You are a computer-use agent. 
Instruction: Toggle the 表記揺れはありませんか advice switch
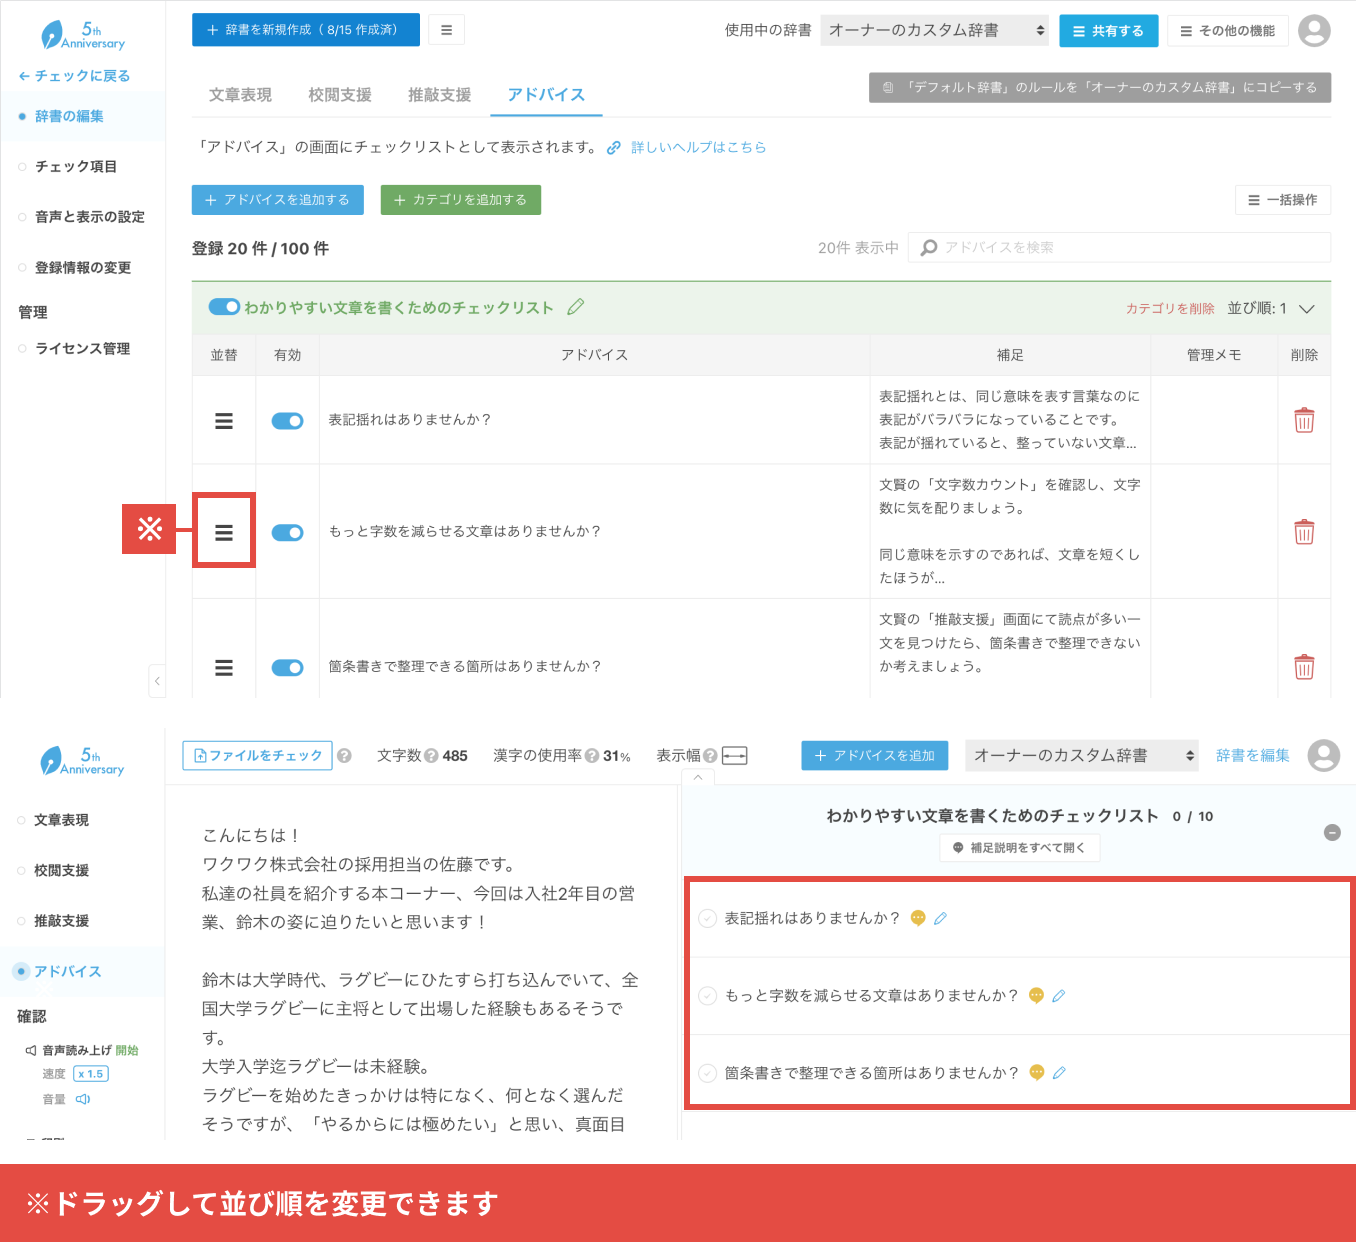click(288, 421)
